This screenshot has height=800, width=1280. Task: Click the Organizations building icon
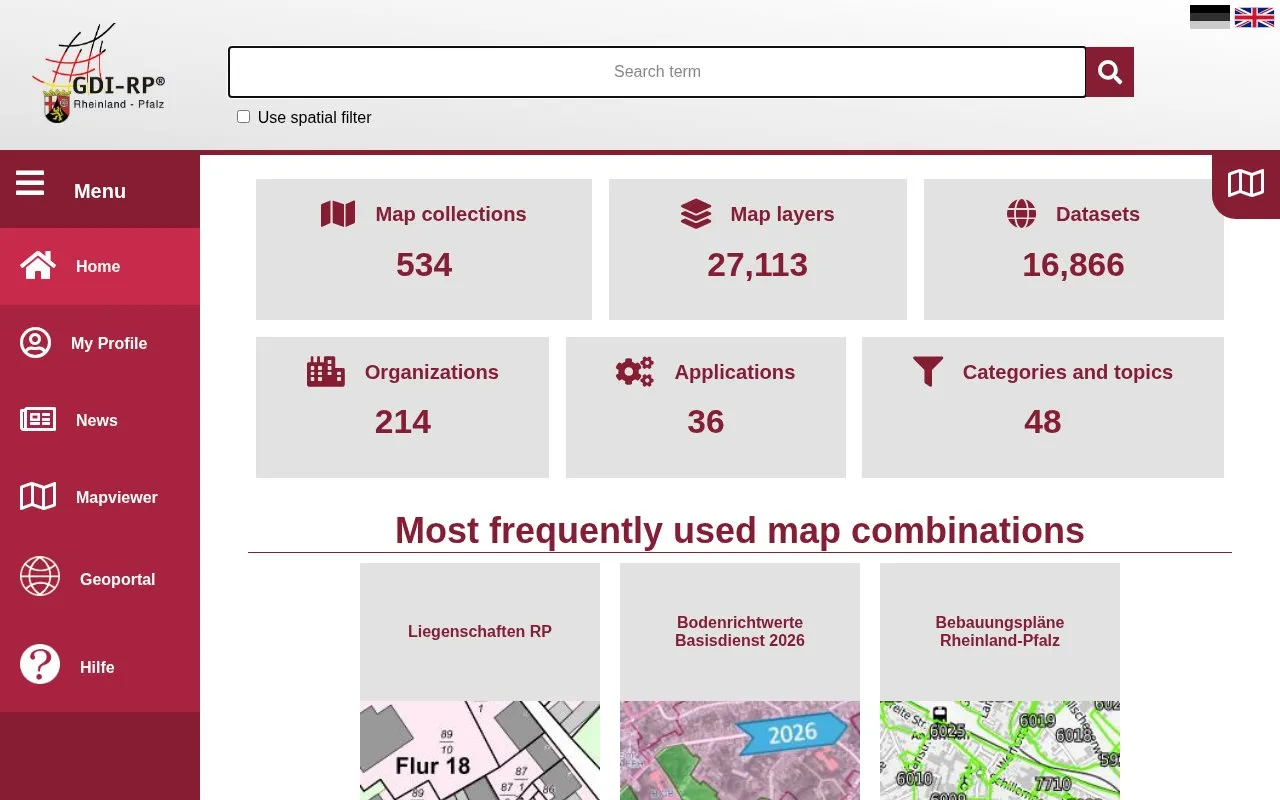[x=326, y=372]
